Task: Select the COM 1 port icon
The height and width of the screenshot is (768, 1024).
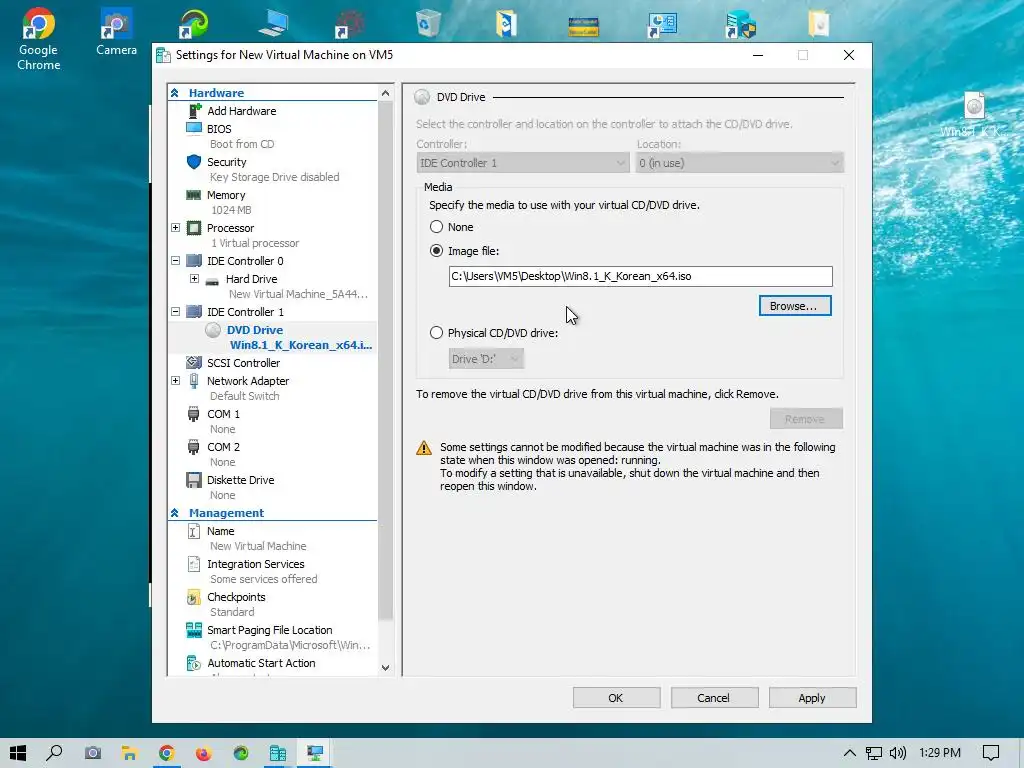Action: [193, 414]
